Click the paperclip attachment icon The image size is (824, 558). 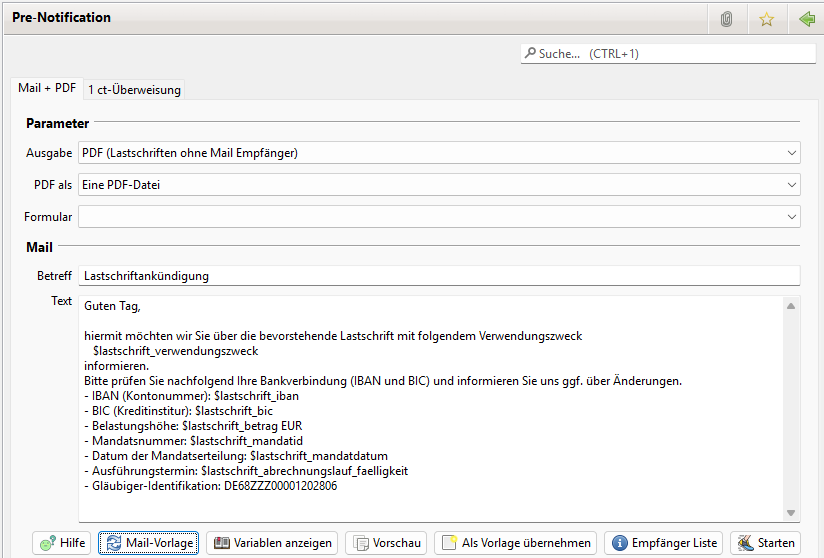[727, 19]
